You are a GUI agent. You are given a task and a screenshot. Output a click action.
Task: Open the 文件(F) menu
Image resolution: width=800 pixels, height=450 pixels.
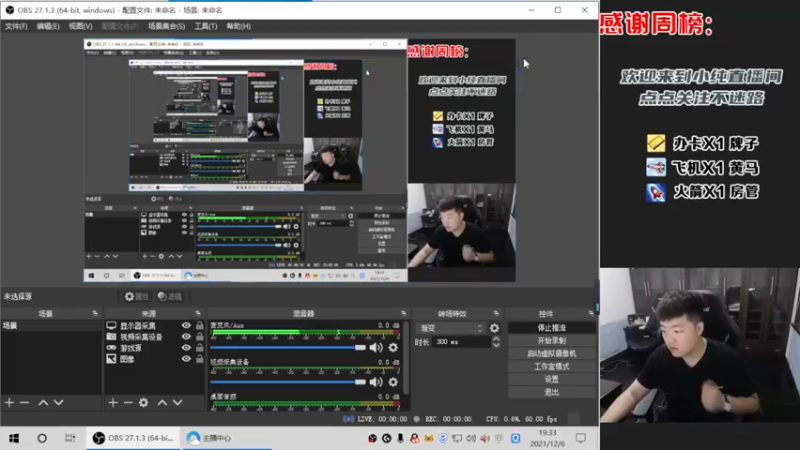[16, 26]
